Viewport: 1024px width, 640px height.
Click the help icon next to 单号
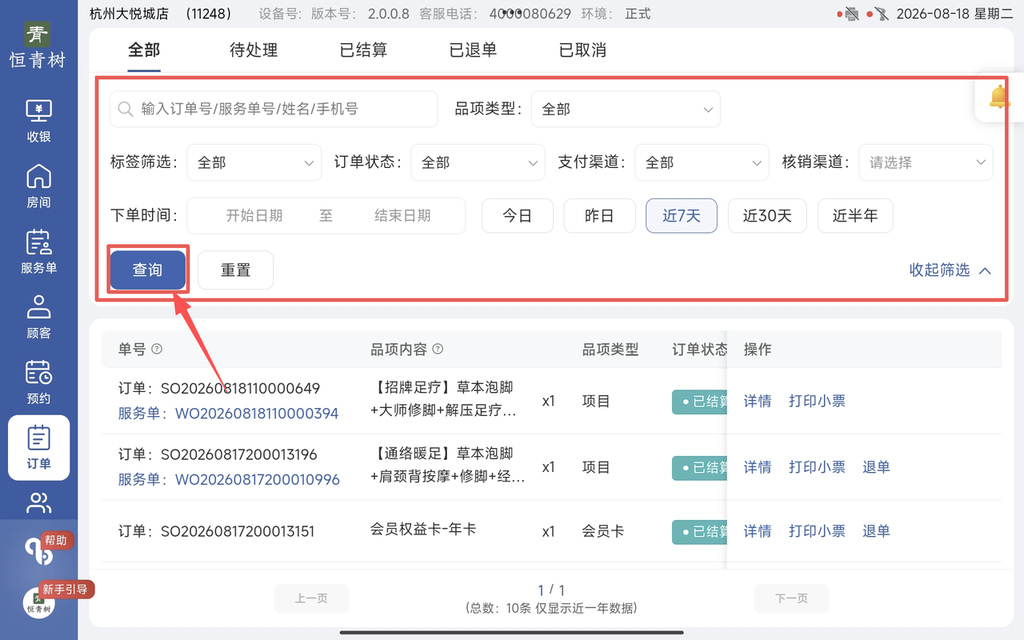(x=157, y=349)
